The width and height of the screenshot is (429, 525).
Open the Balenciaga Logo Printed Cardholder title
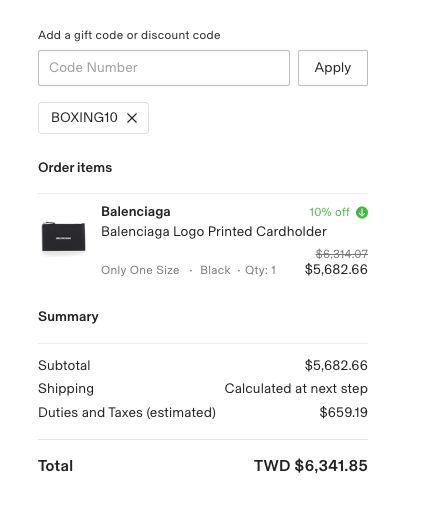point(214,232)
